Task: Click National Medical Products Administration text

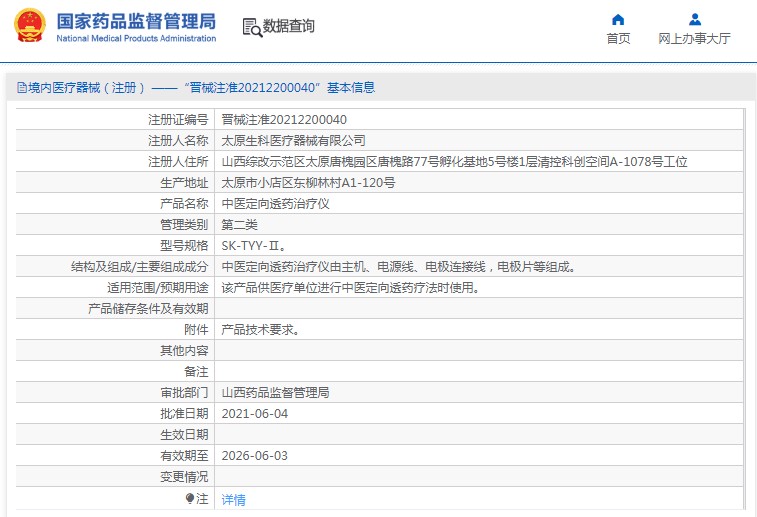Action: pos(136,39)
